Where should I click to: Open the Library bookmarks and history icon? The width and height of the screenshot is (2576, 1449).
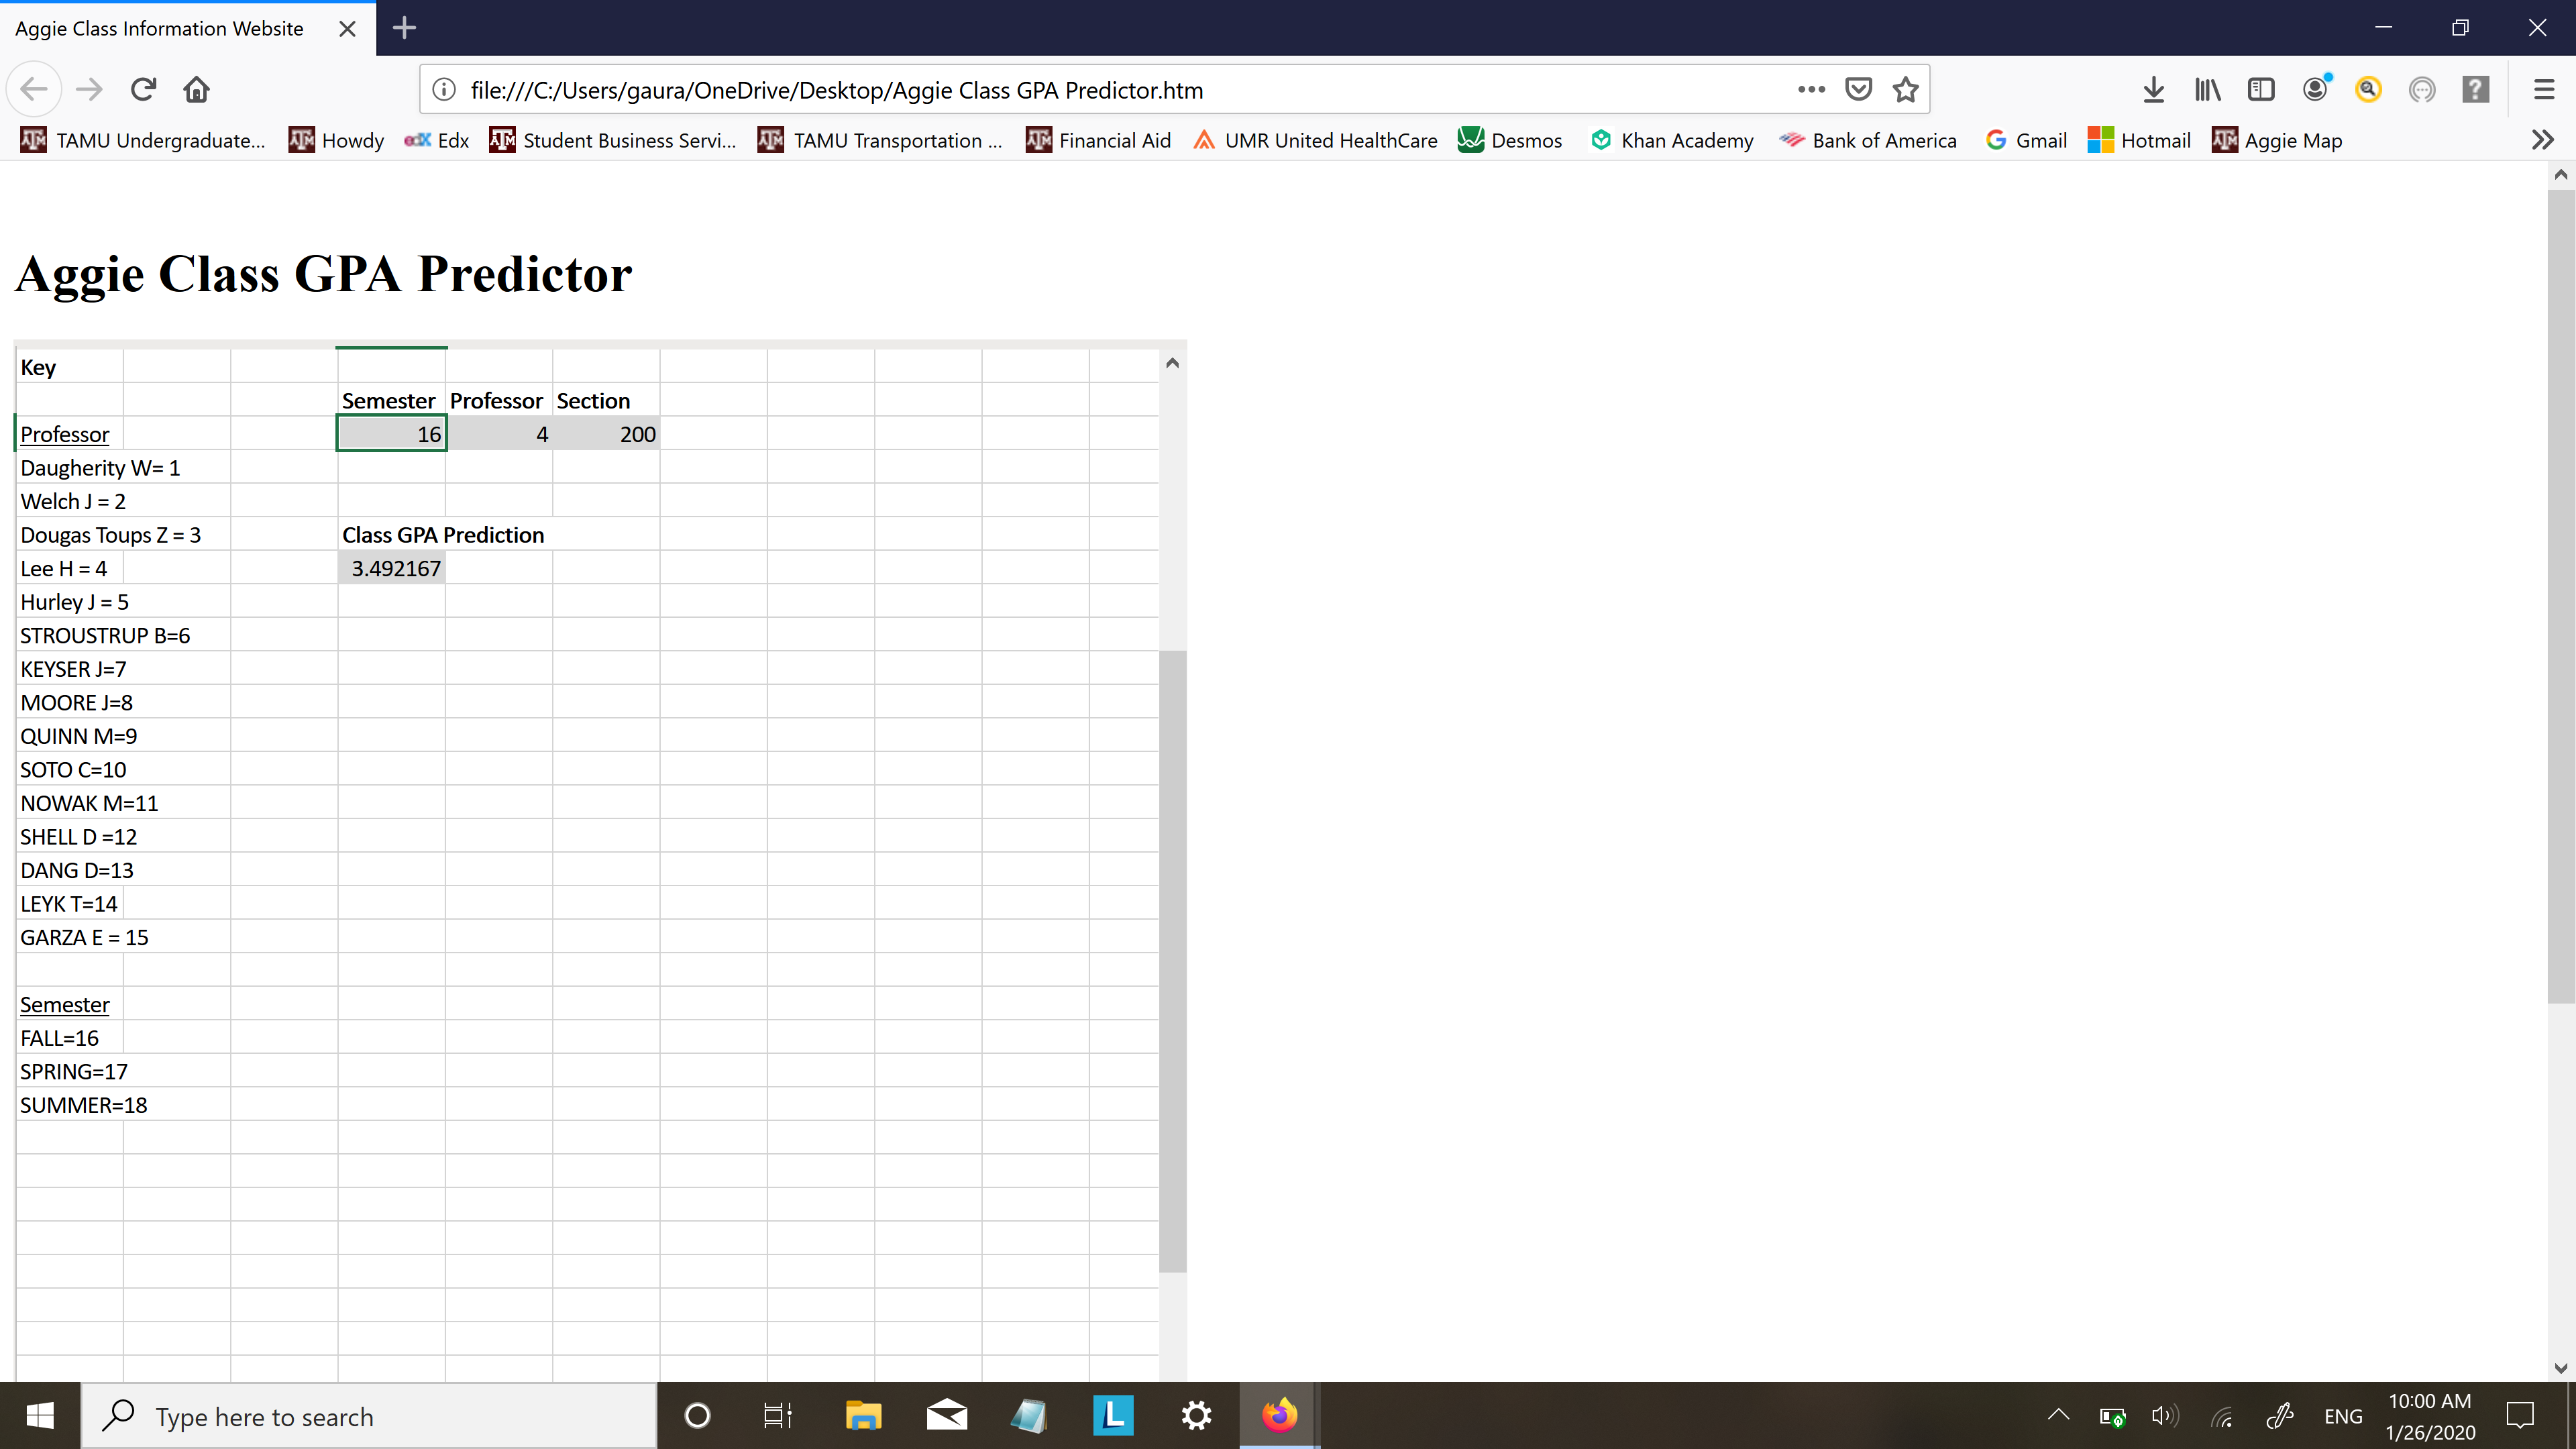tap(2207, 90)
